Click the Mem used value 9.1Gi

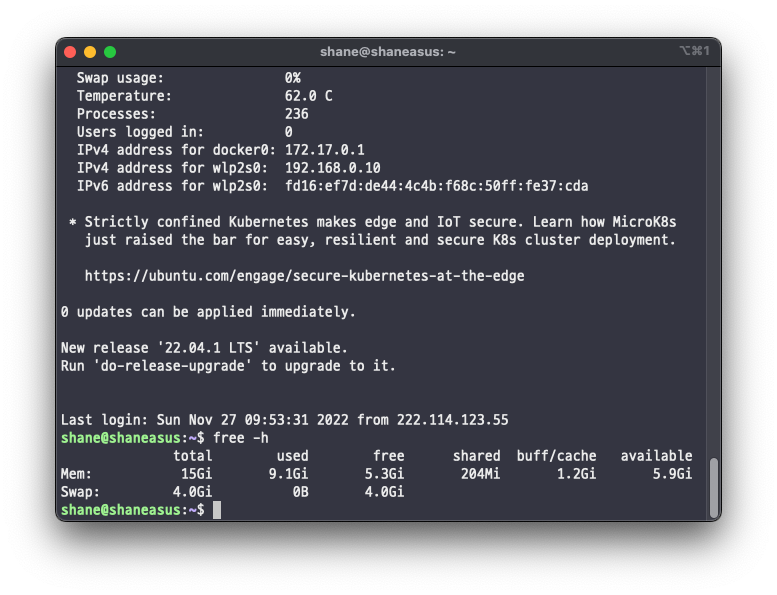[x=288, y=474]
